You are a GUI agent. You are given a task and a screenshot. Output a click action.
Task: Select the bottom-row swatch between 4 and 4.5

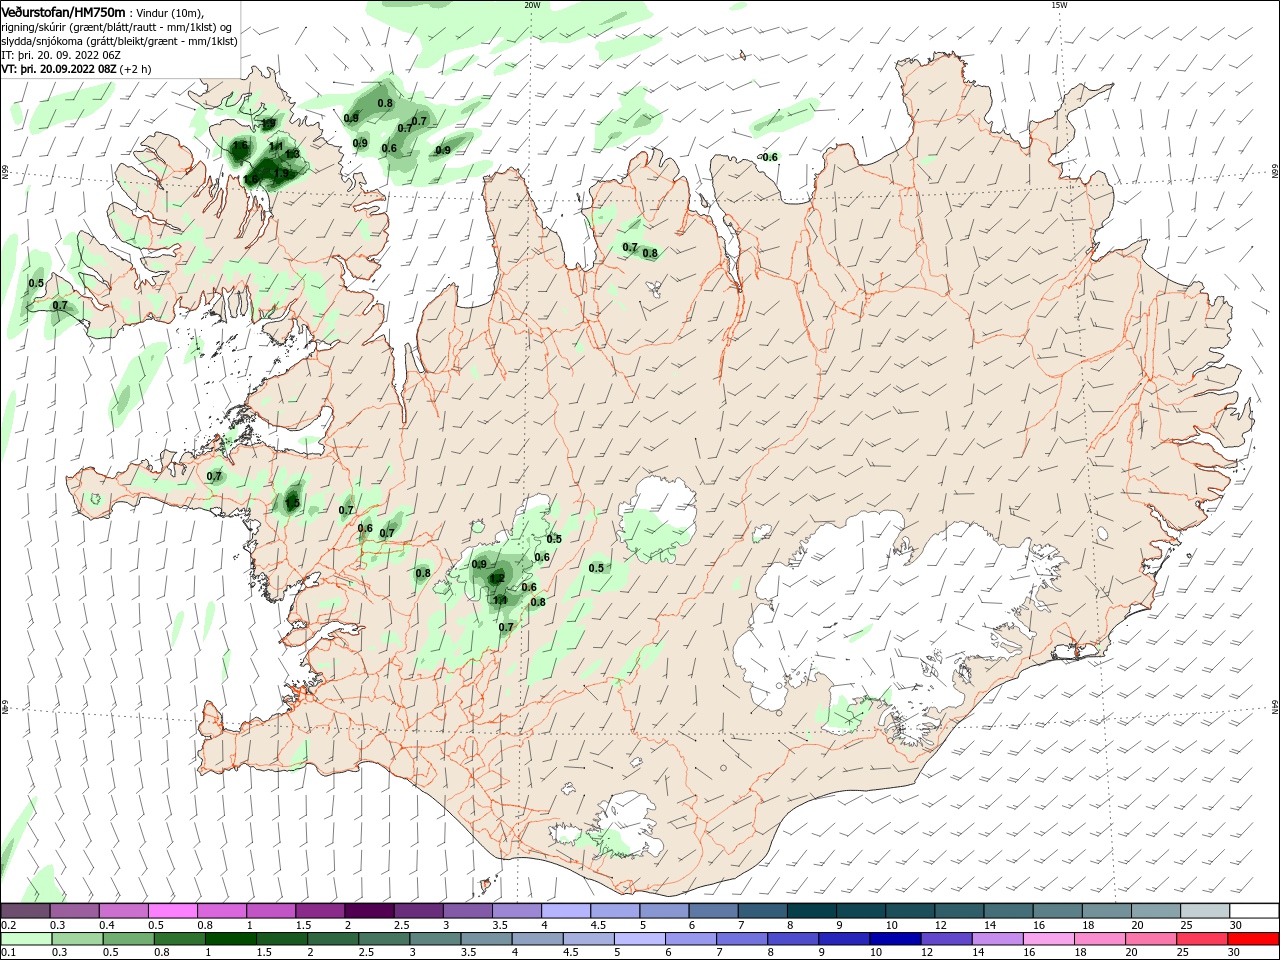point(537,939)
